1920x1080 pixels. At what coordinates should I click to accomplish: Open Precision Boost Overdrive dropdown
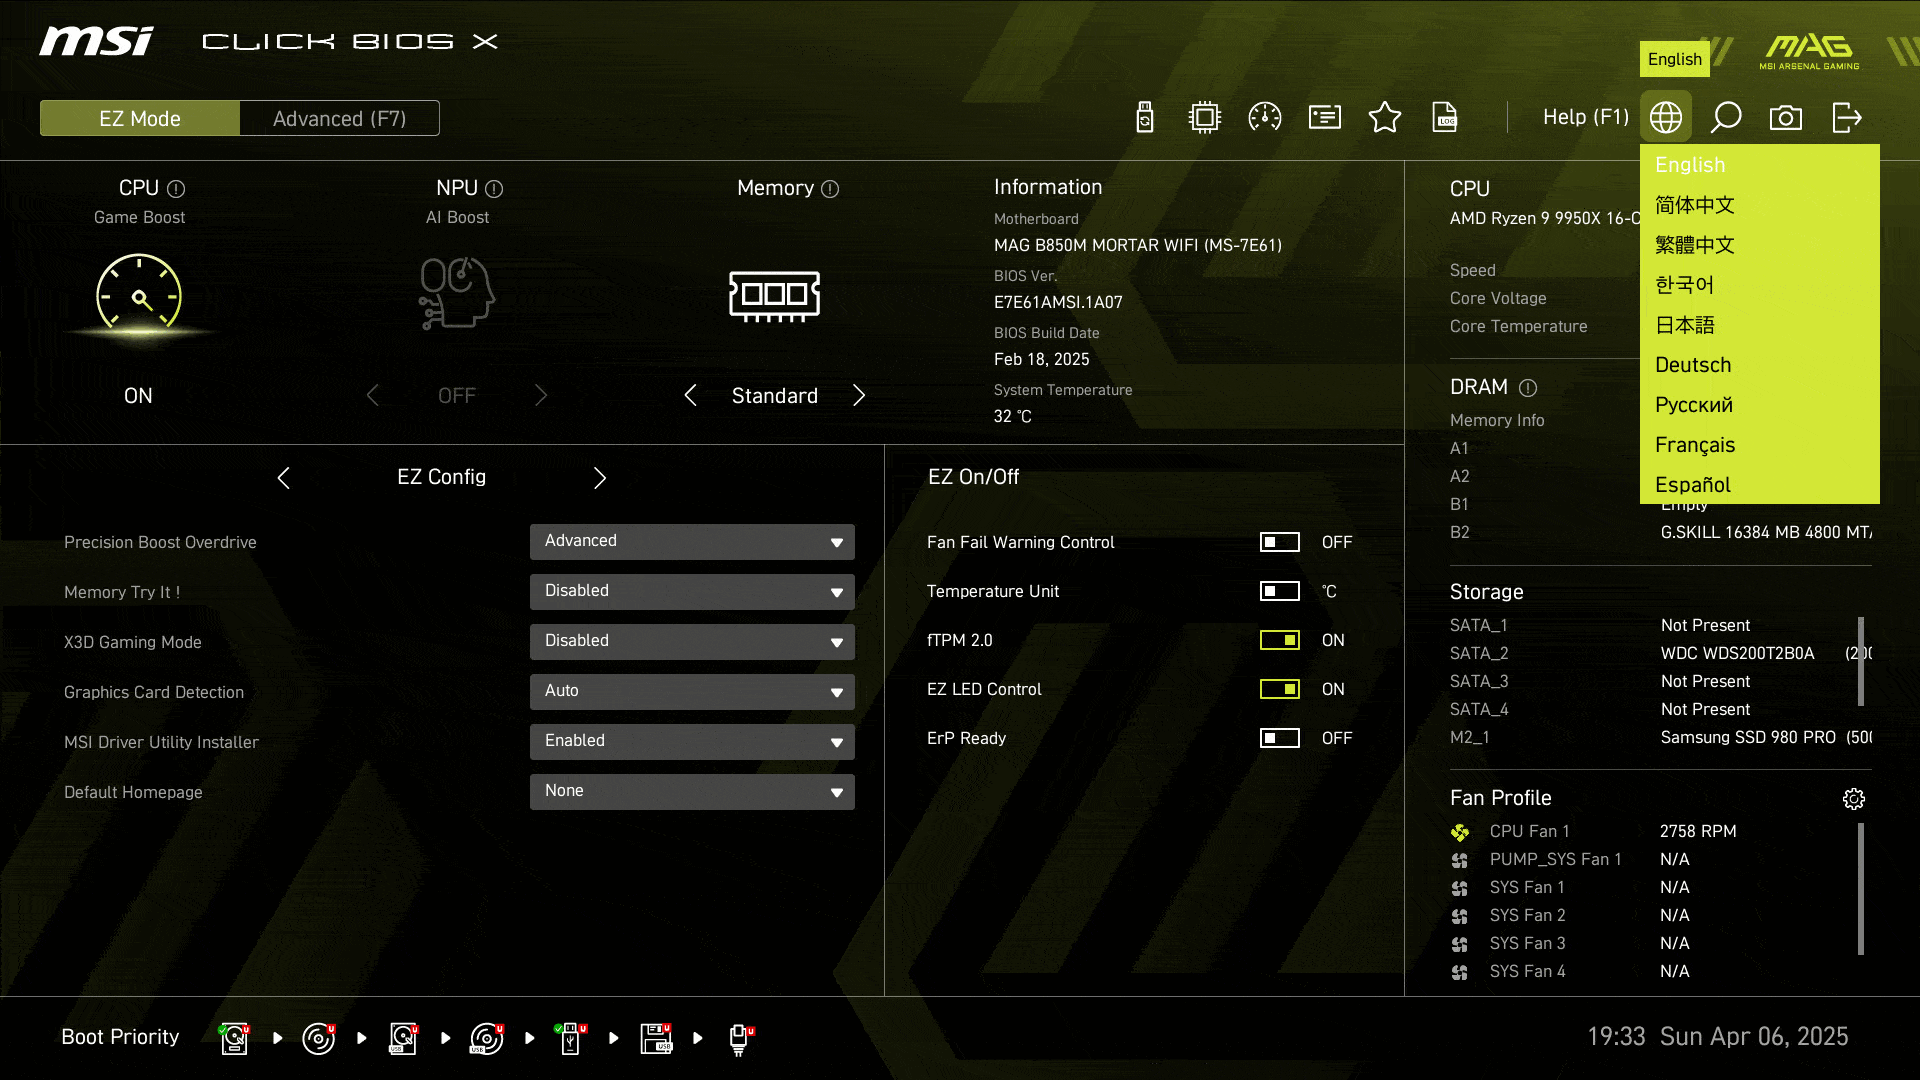point(692,542)
